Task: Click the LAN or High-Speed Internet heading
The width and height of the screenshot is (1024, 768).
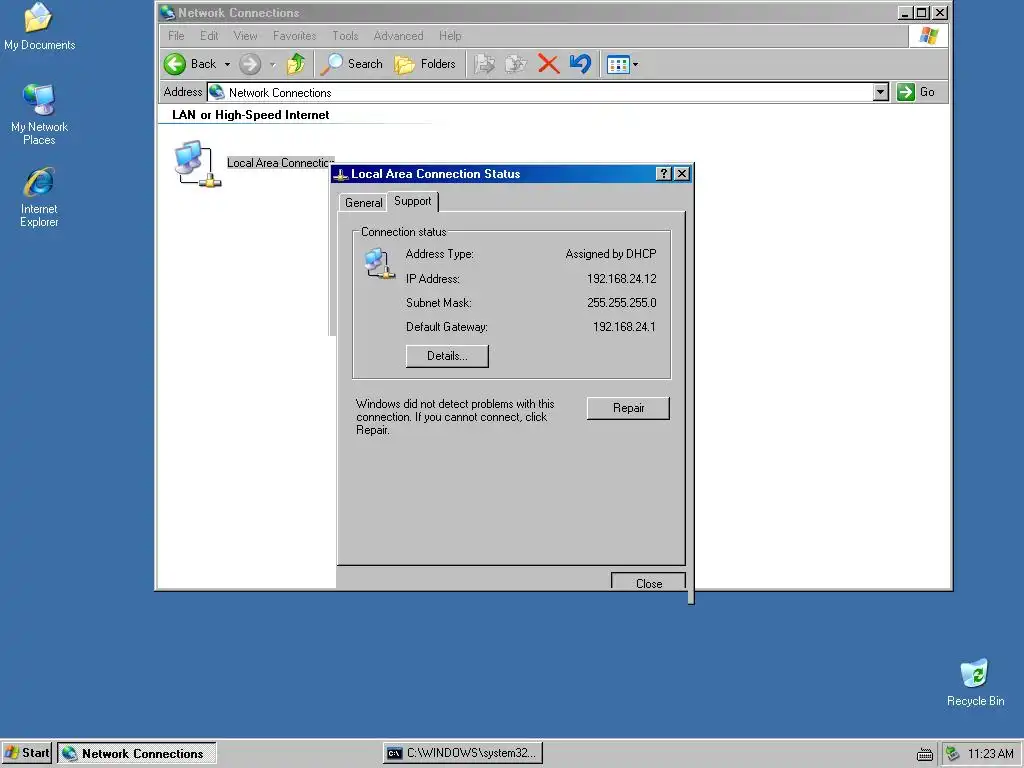Action: pos(250,115)
